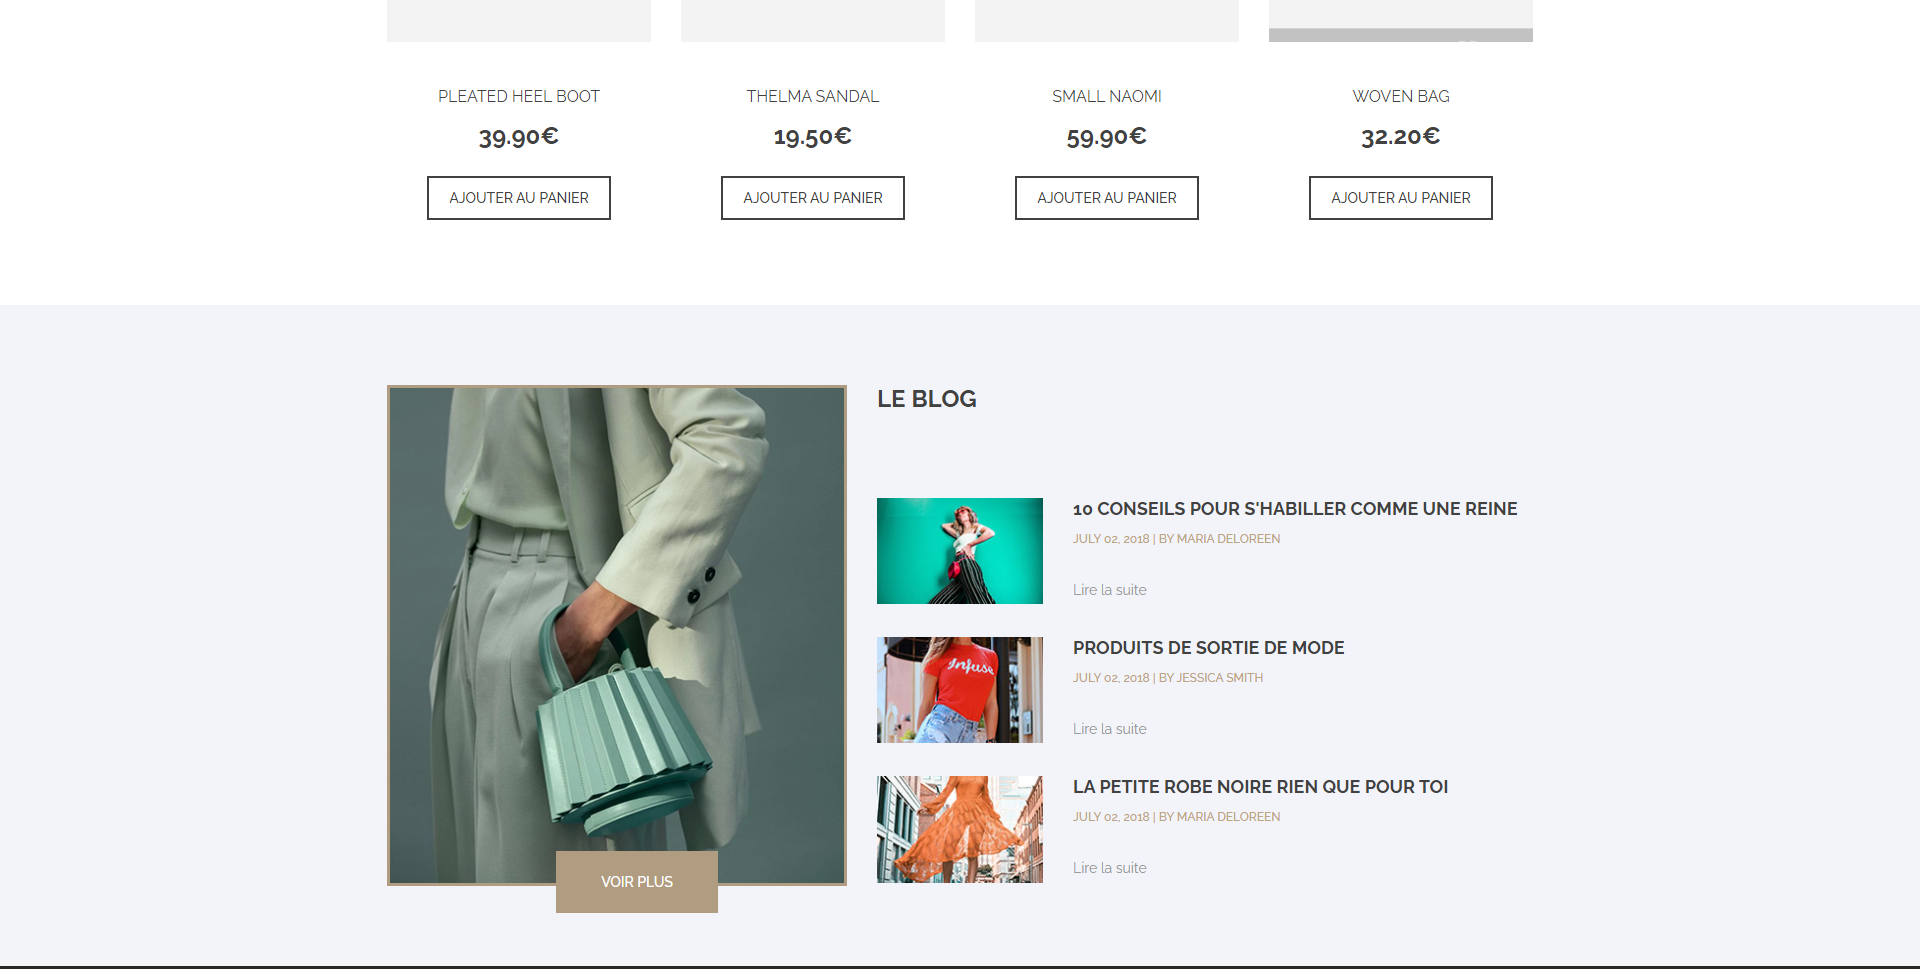Open teal background fashion post thumbnail
Image resolution: width=1920 pixels, height=969 pixels.
coord(959,551)
